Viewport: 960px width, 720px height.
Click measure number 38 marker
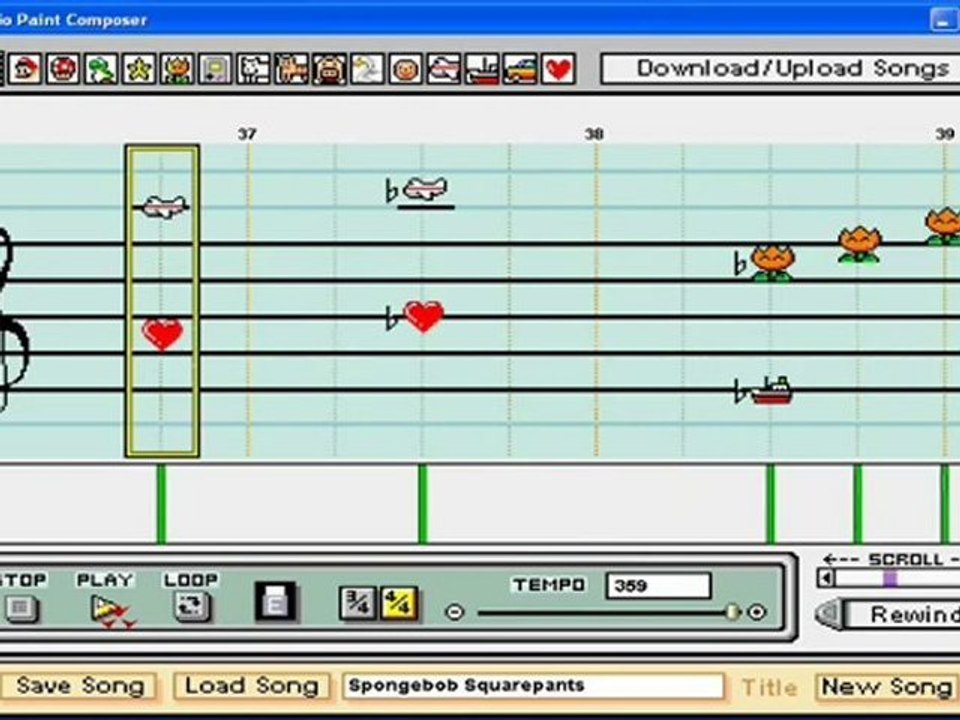coord(594,133)
